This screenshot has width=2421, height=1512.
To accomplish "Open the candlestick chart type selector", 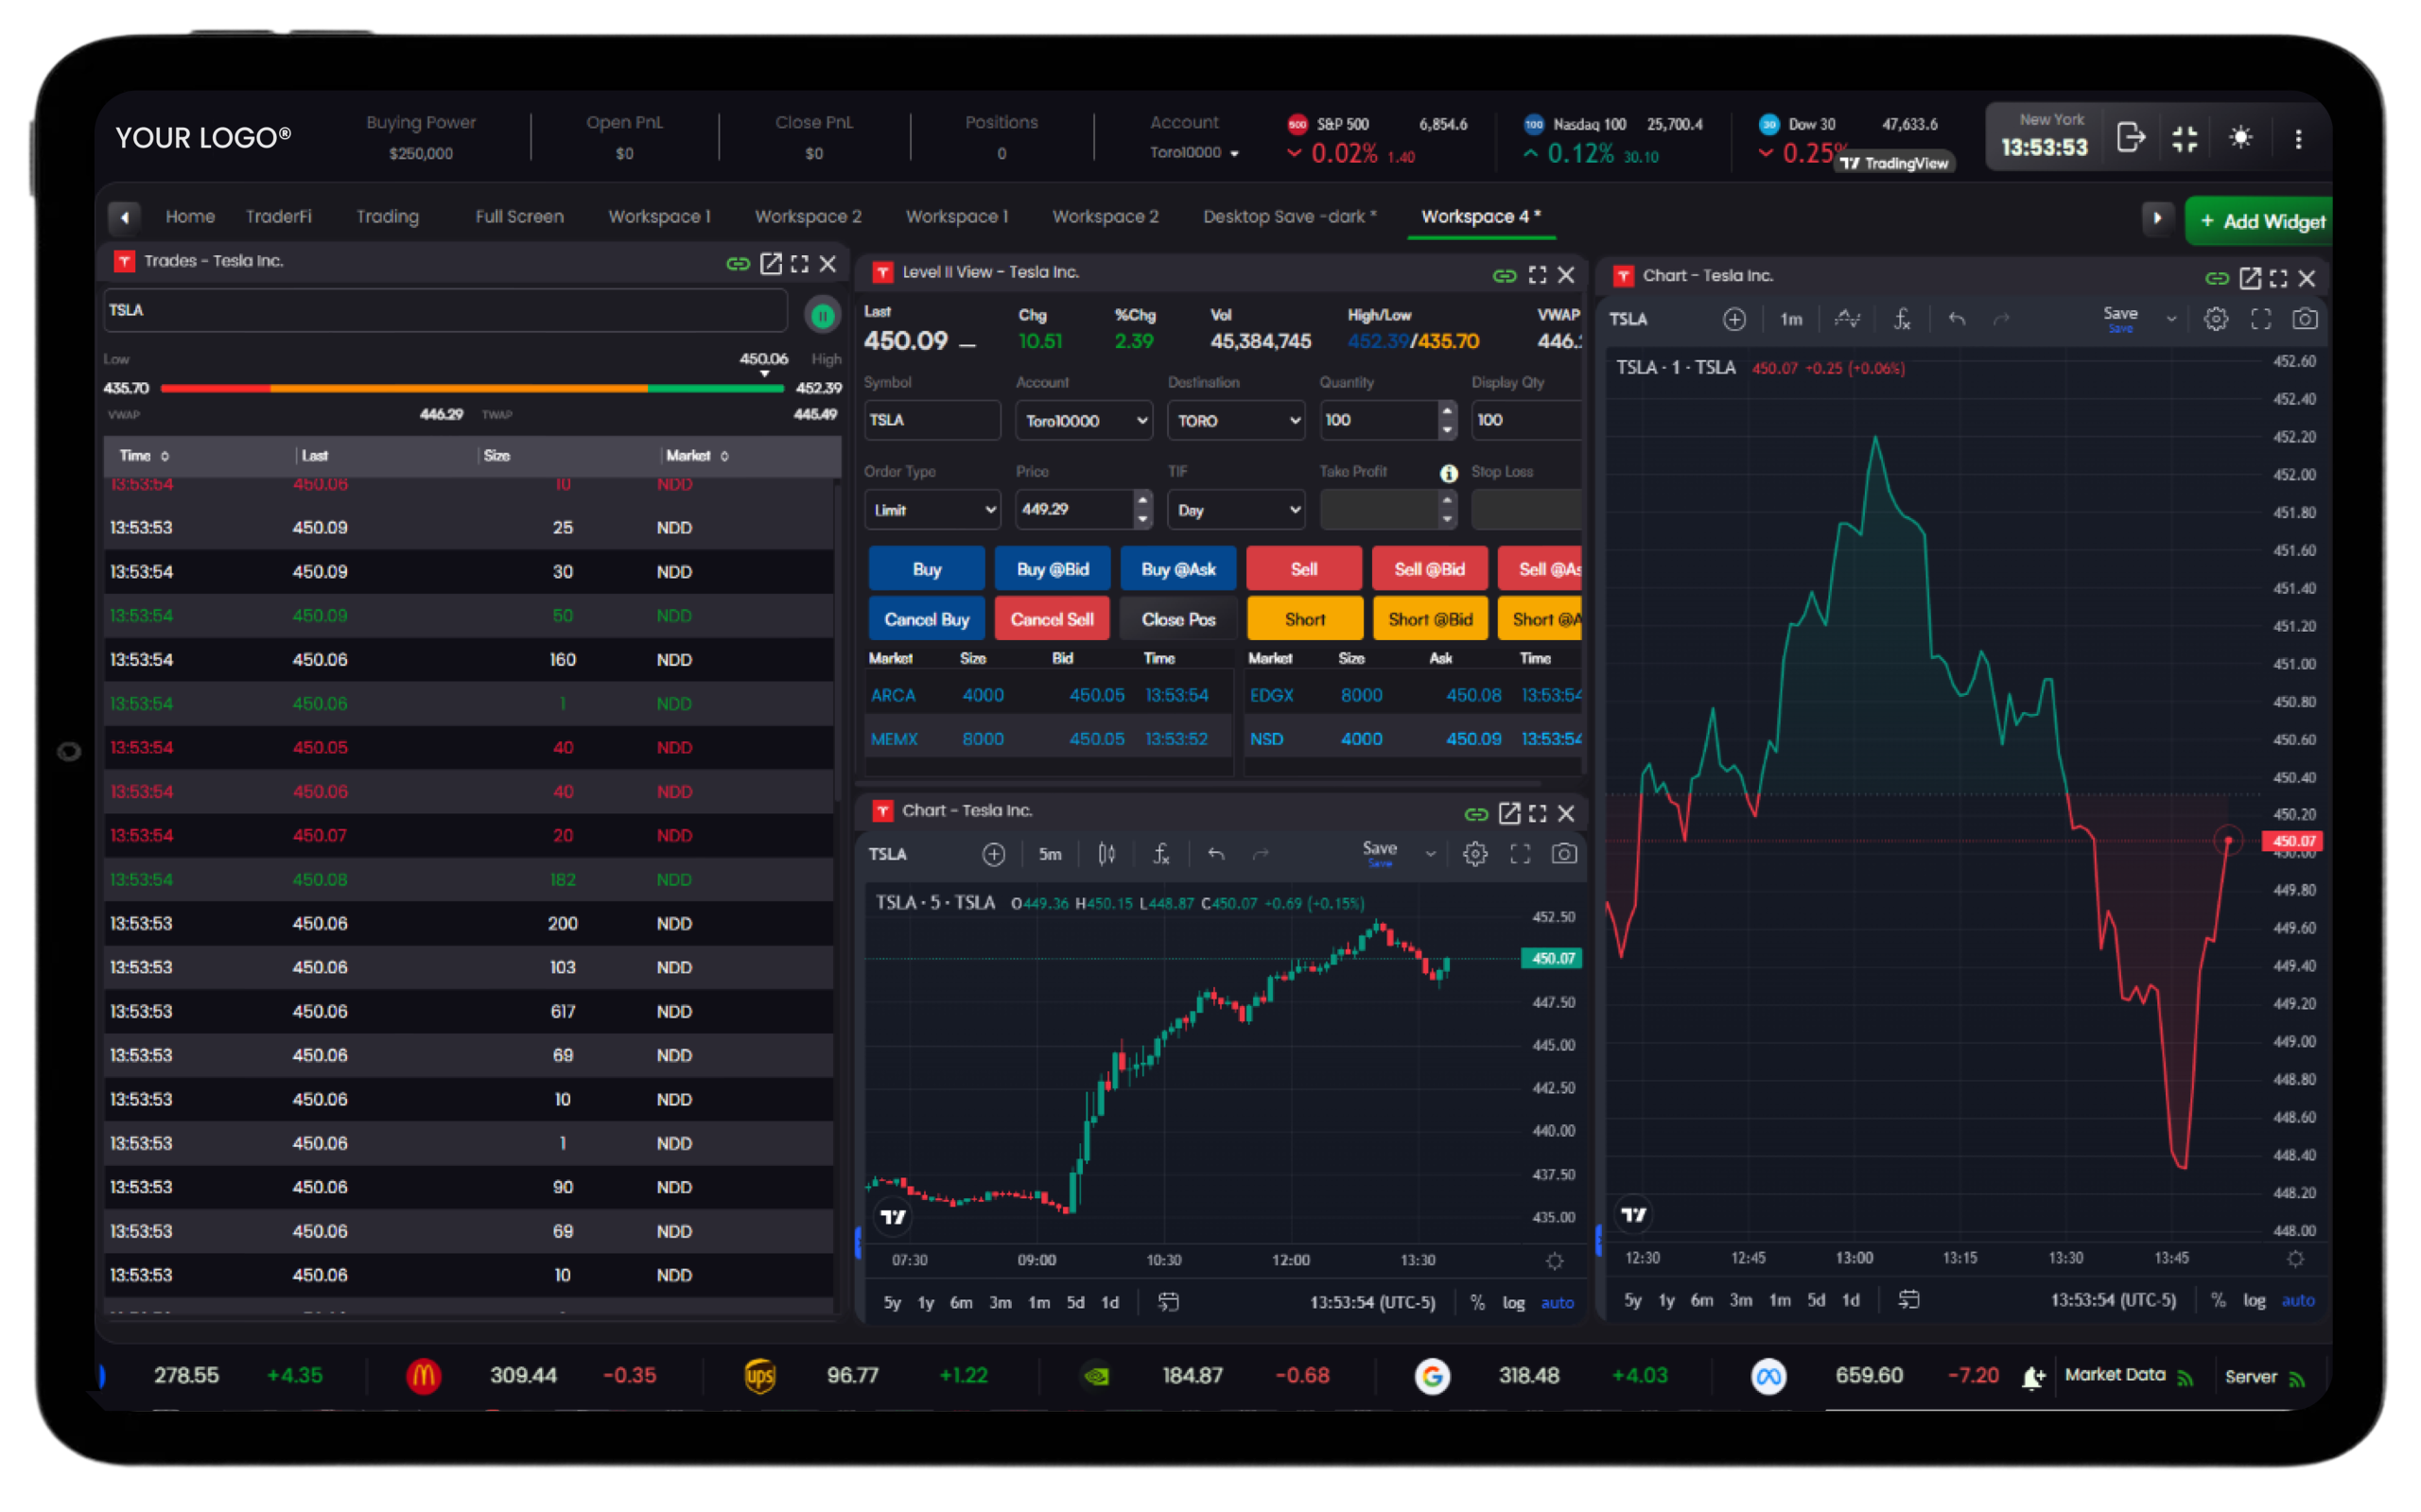I will [1106, 854].
